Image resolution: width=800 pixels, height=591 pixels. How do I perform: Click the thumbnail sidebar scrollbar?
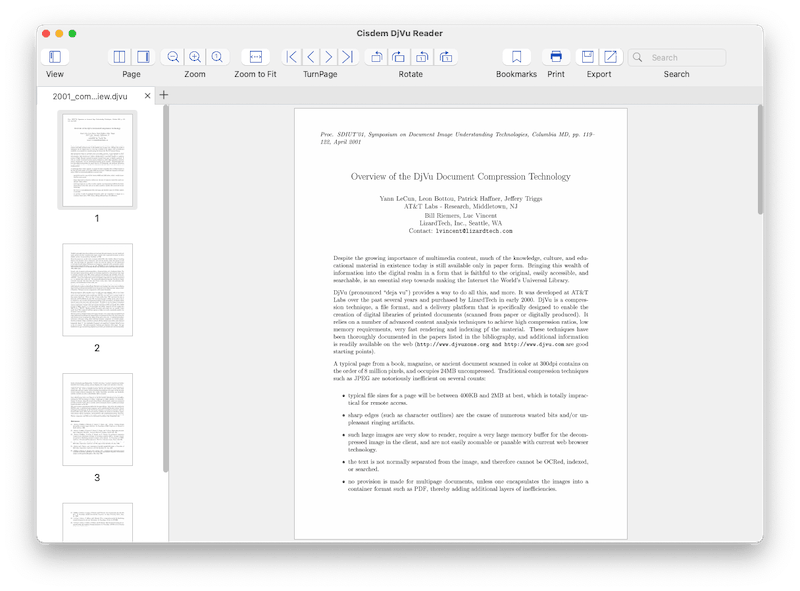pos(165,288)
